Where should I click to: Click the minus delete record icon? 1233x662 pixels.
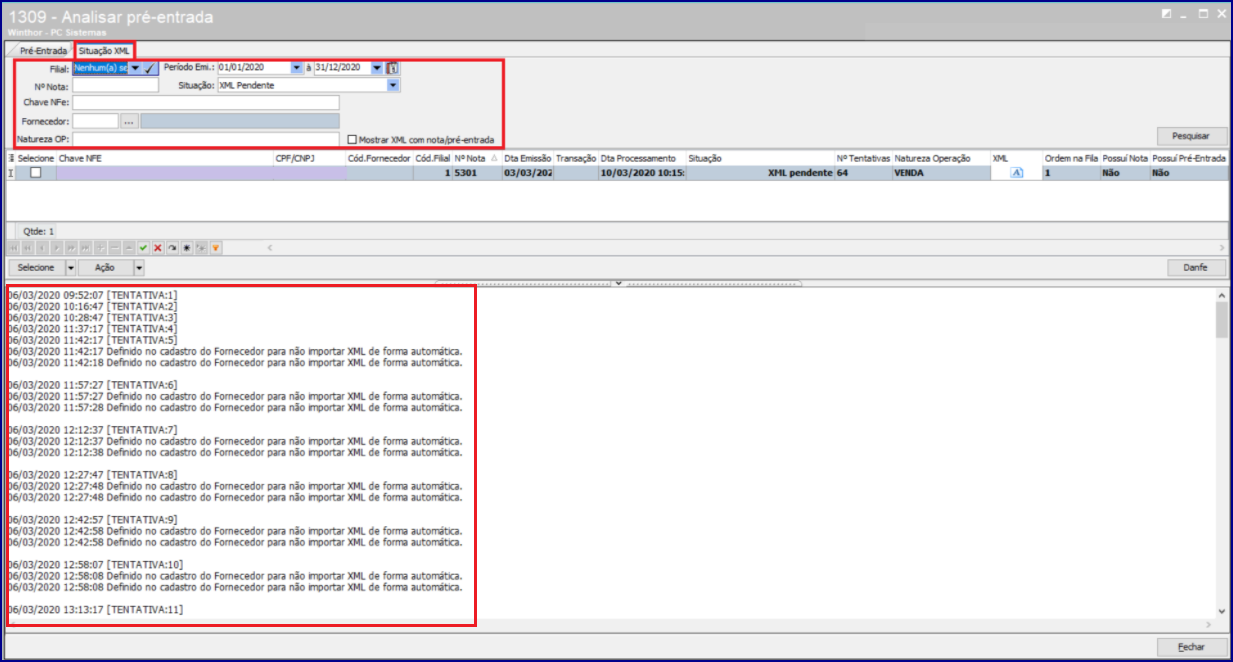click(x=115, y=248)
